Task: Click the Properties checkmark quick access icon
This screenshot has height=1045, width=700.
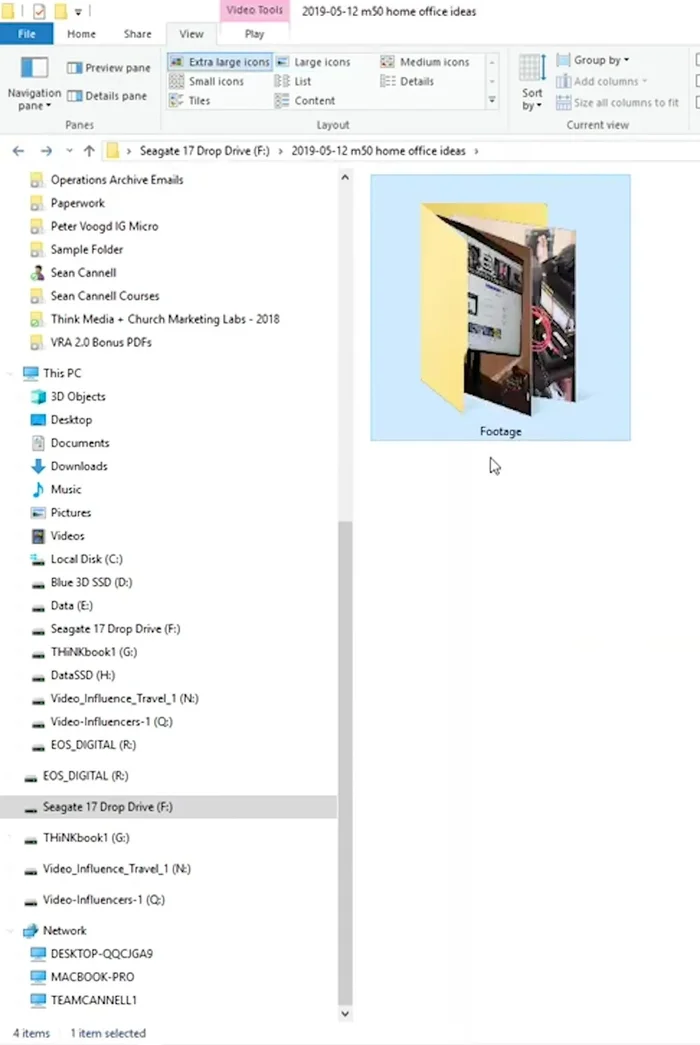Action: (x=39, y=11)
